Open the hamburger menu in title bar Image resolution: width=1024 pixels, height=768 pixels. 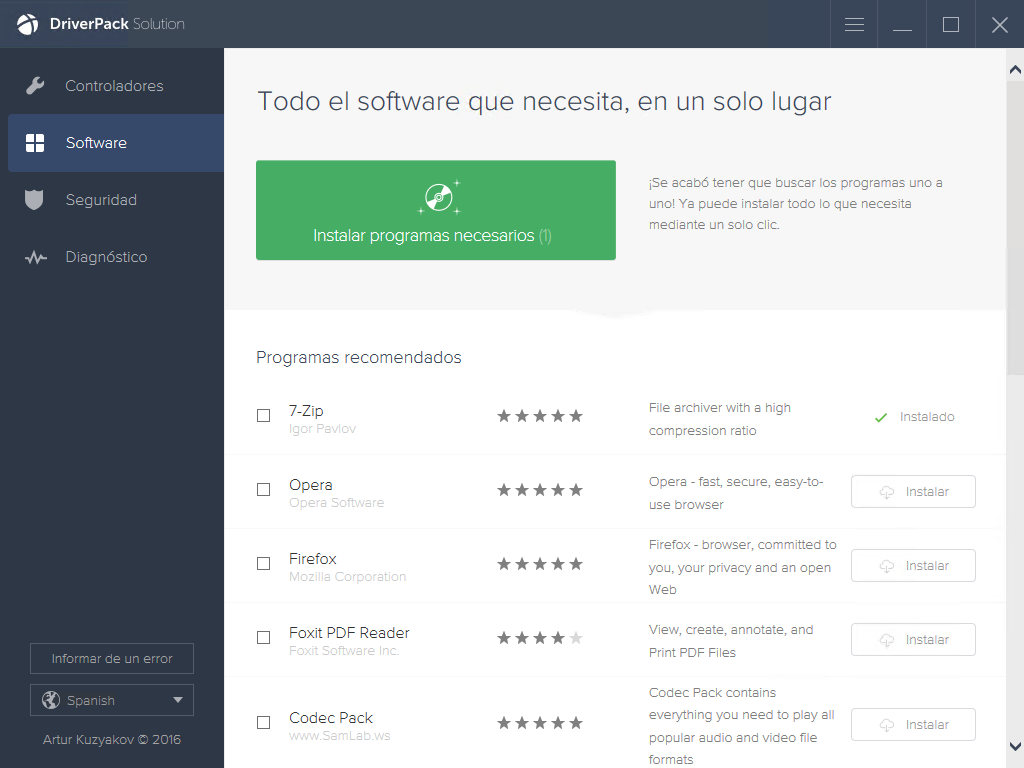click(854, 24)
